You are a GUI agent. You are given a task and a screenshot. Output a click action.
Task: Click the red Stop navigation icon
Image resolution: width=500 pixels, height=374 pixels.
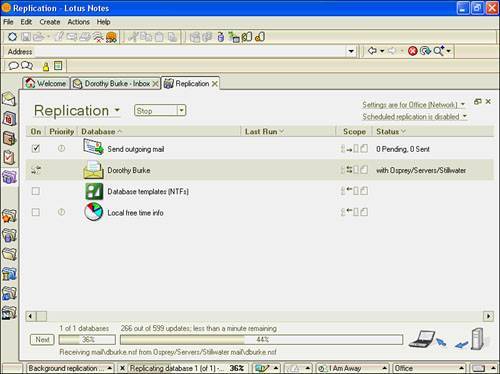click(x=413, y=51)
